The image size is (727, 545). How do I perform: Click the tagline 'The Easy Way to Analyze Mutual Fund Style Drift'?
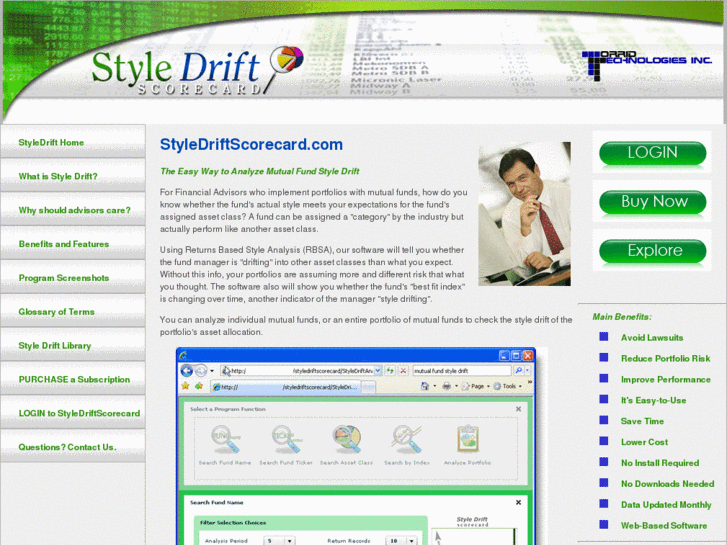click(x=260, y=171)
